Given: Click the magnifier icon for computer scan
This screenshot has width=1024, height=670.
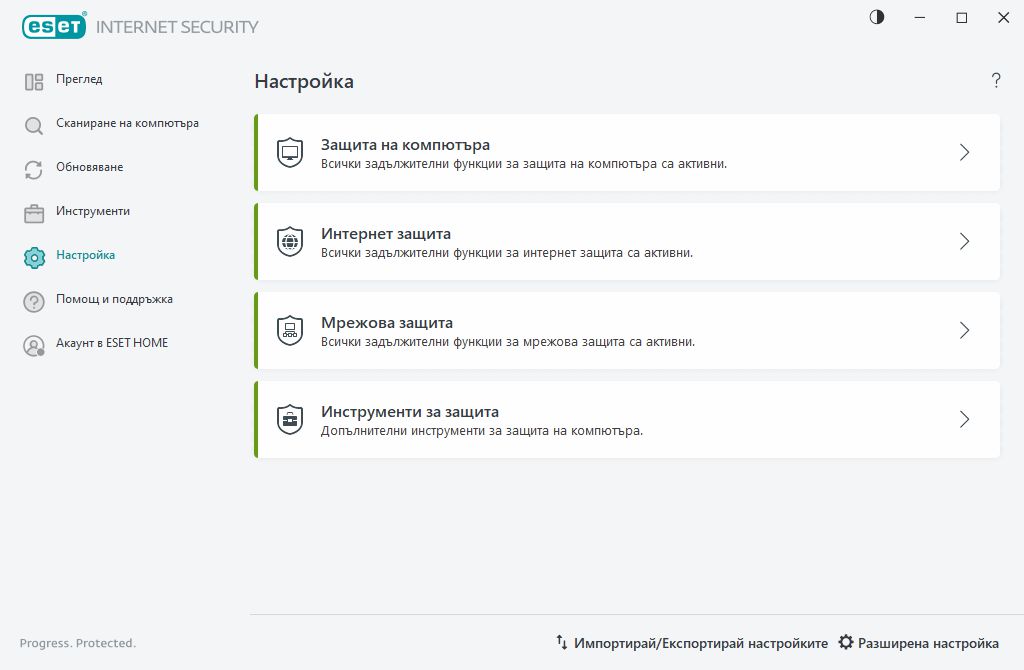Looking at the screenshot, I should pyautogui.click(x=34, y=126).
